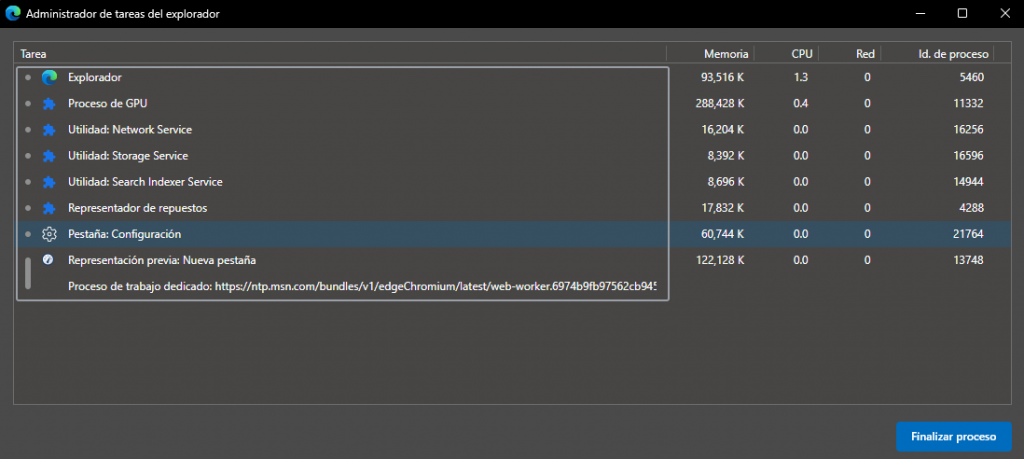Sort by Id. de proceso column
1024x459 pixels.
pyautogui.click(x=953, y=53)
